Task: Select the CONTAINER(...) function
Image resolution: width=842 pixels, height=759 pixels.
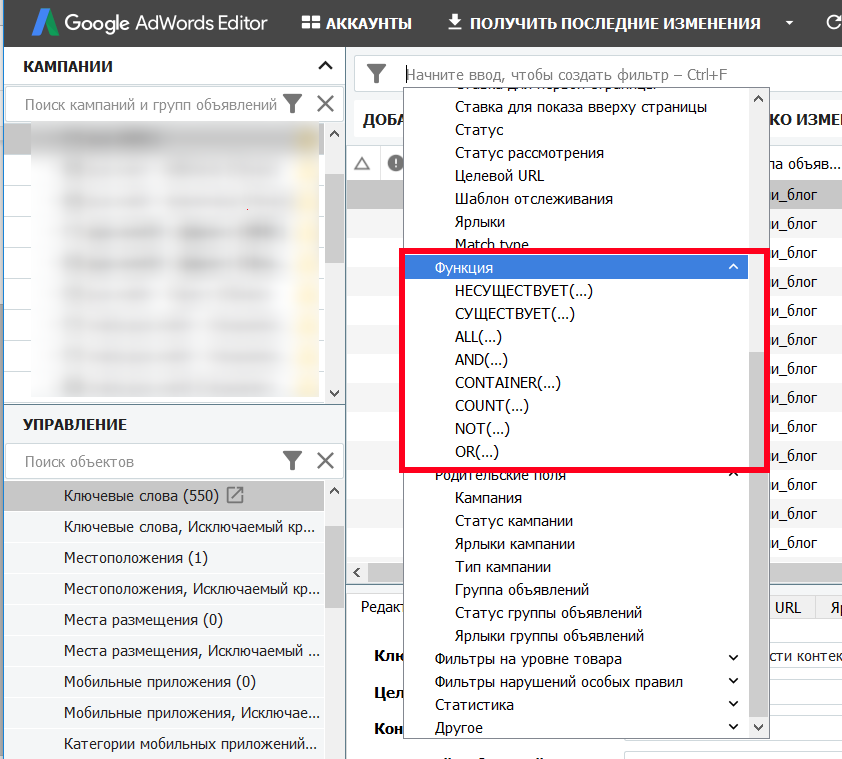Action: [x=507, y=382]
